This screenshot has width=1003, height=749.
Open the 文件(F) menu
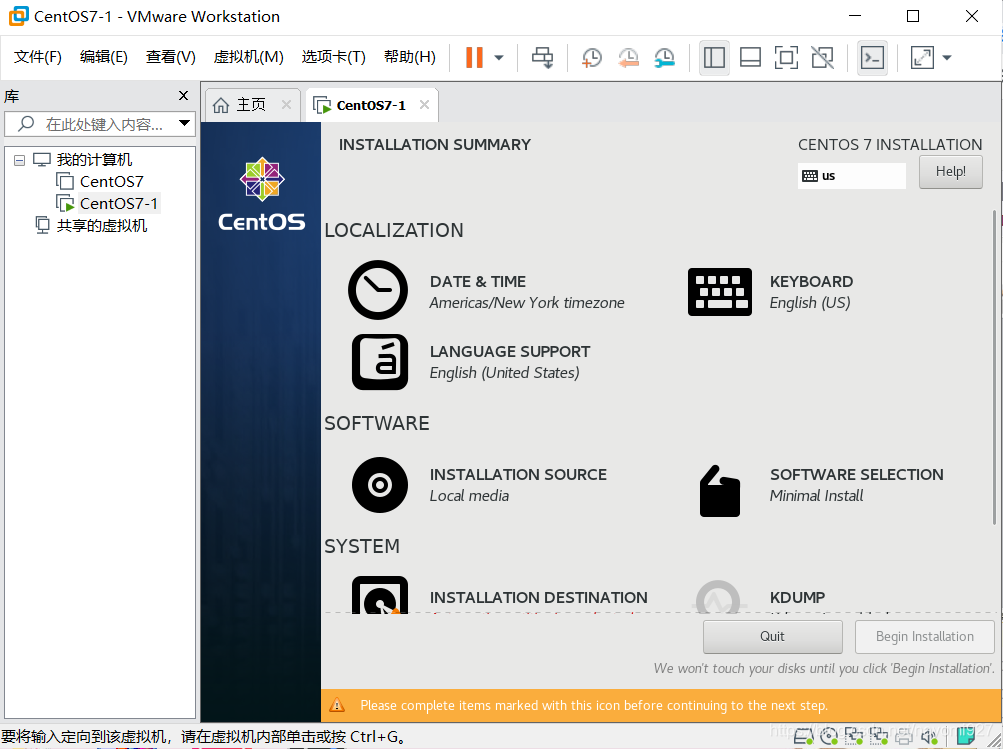point(38,57)
